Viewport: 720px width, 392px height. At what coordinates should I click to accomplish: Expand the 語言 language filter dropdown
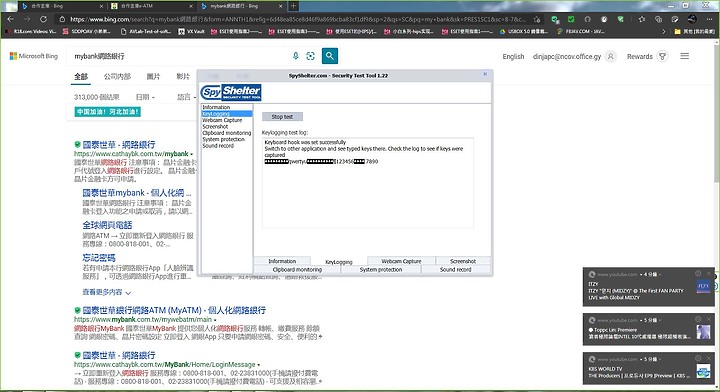pos(186,97)
